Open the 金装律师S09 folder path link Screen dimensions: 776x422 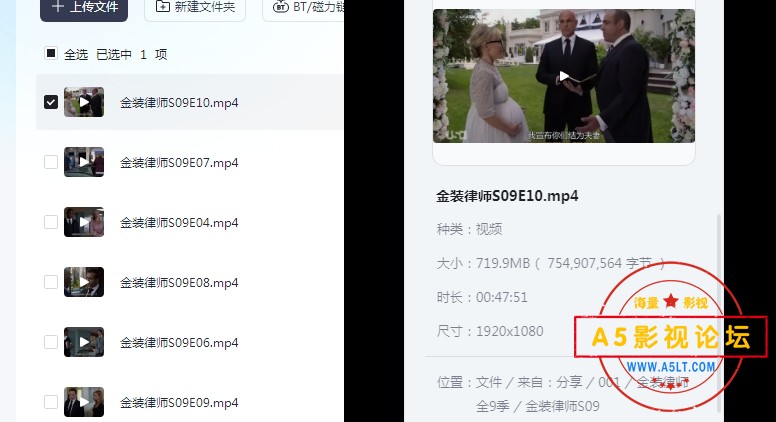[562, 407]
